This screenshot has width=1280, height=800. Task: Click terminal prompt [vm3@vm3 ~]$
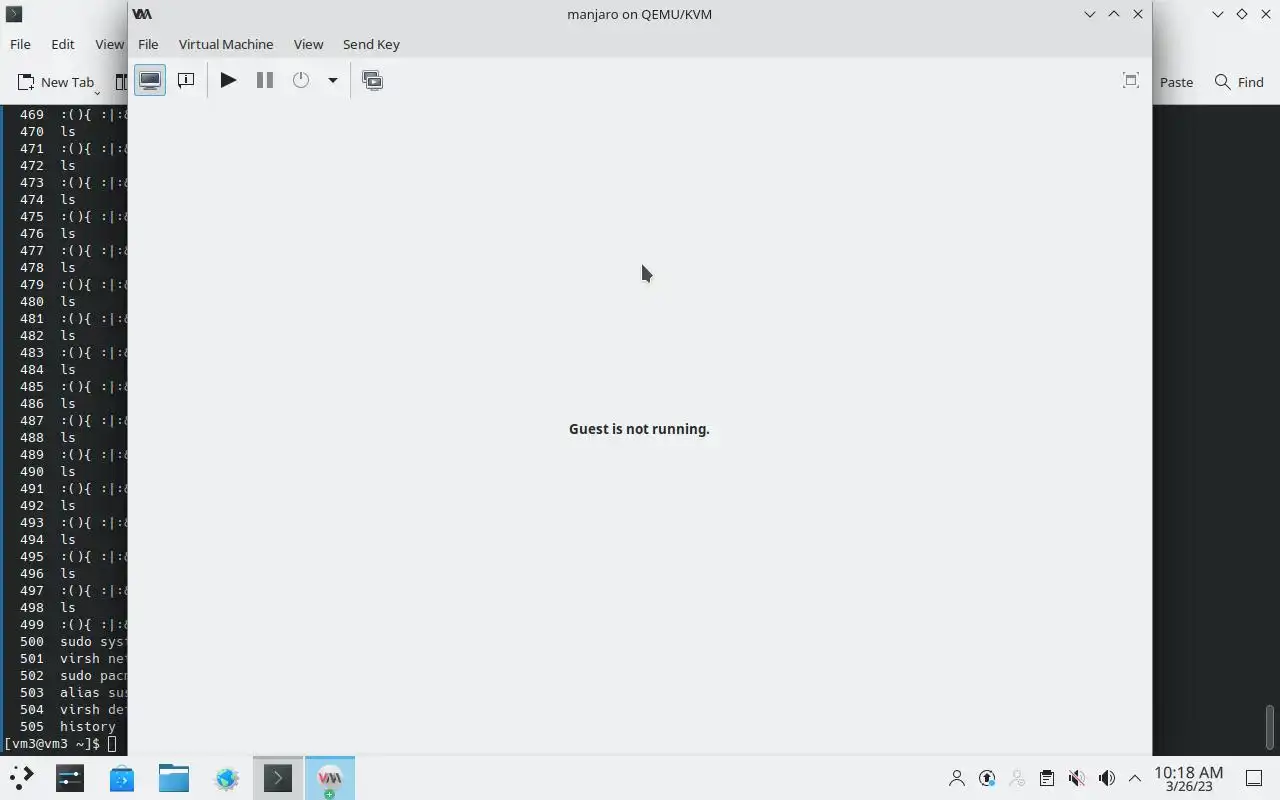pos(52,744)
